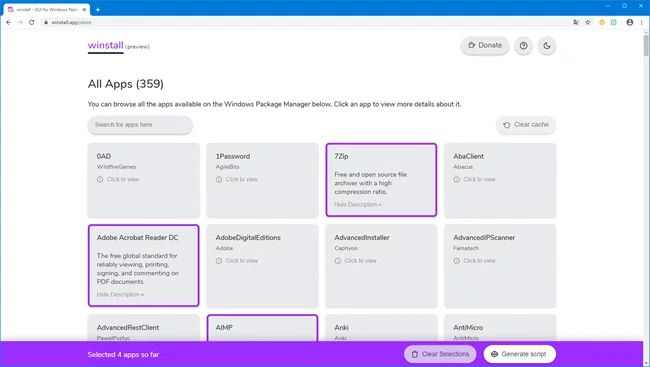Viewport: 650px width, 367px height.
Task: Select the AdobeDigitalEditions card
Action: coord(262,266)
